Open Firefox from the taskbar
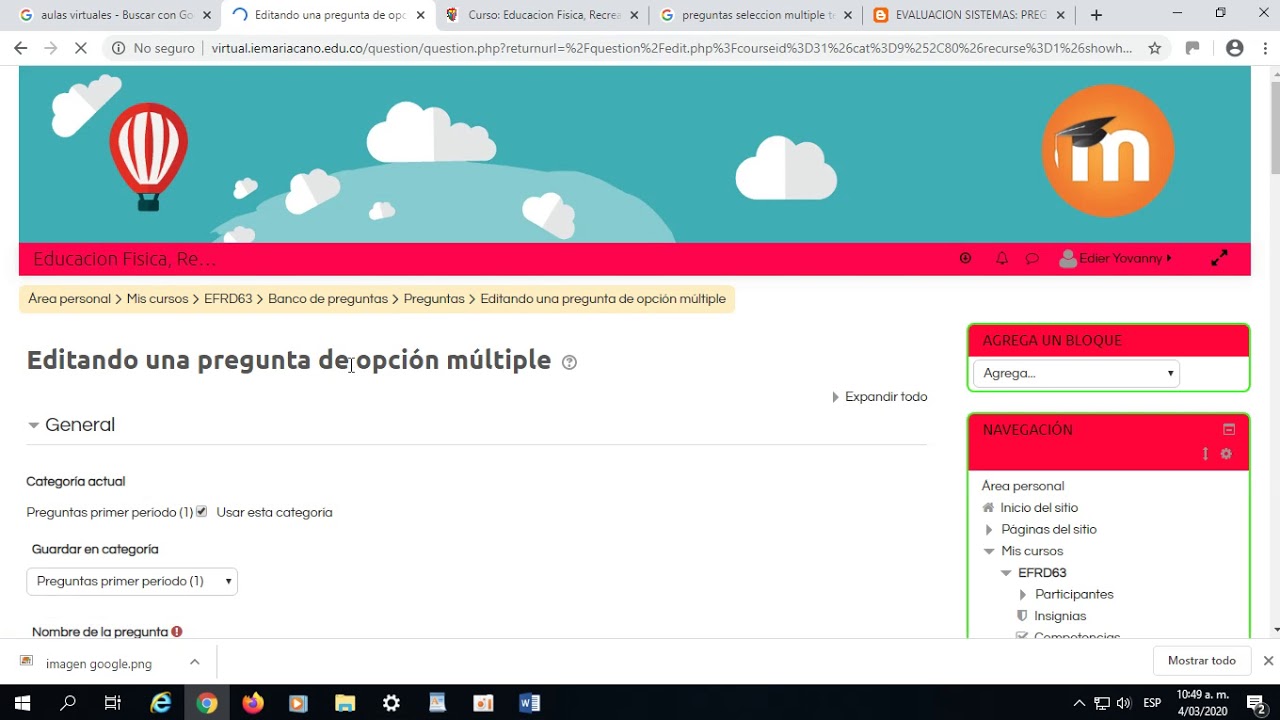Image resolution: width=1280 pixels, height=720 pixels. (253, 703)
